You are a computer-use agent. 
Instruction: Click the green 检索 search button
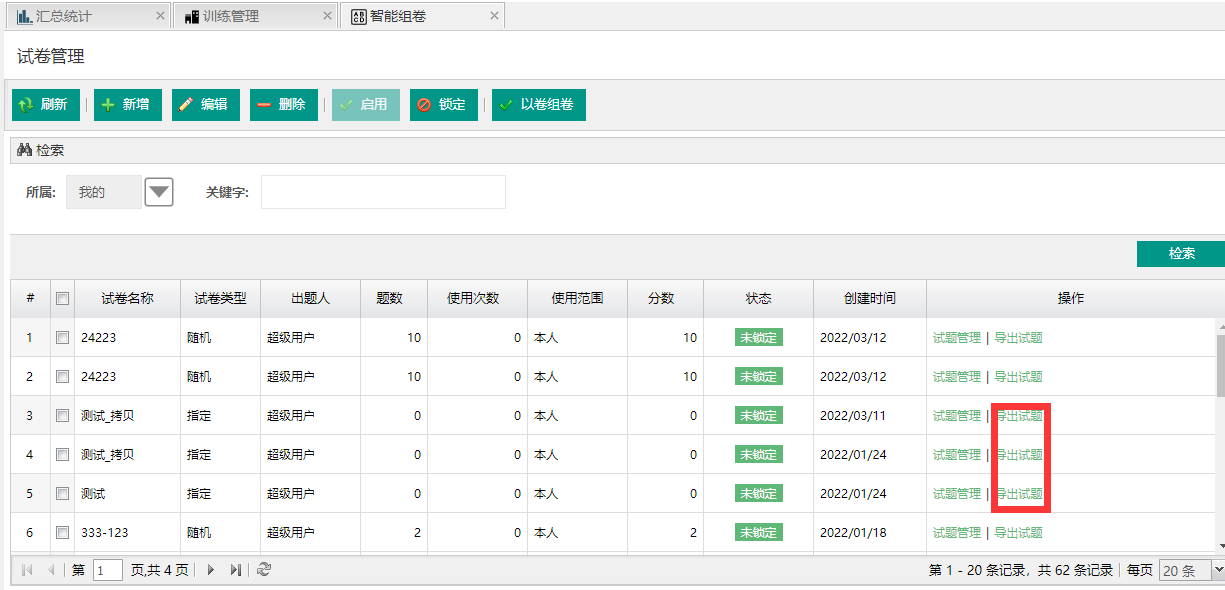[1181, 254]
